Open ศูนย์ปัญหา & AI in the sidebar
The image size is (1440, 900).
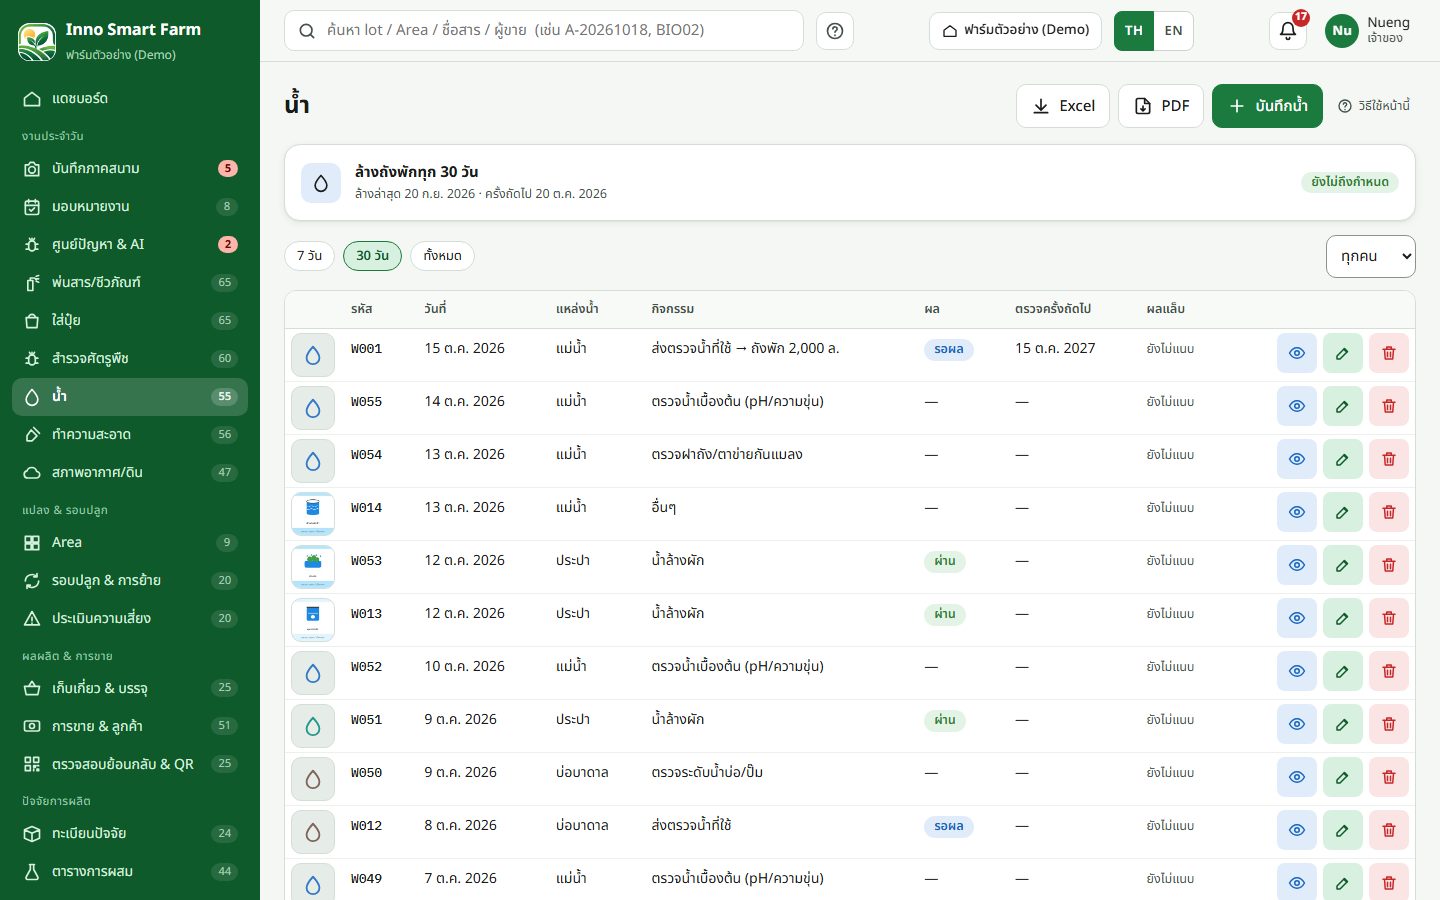[x=130, y=245]
